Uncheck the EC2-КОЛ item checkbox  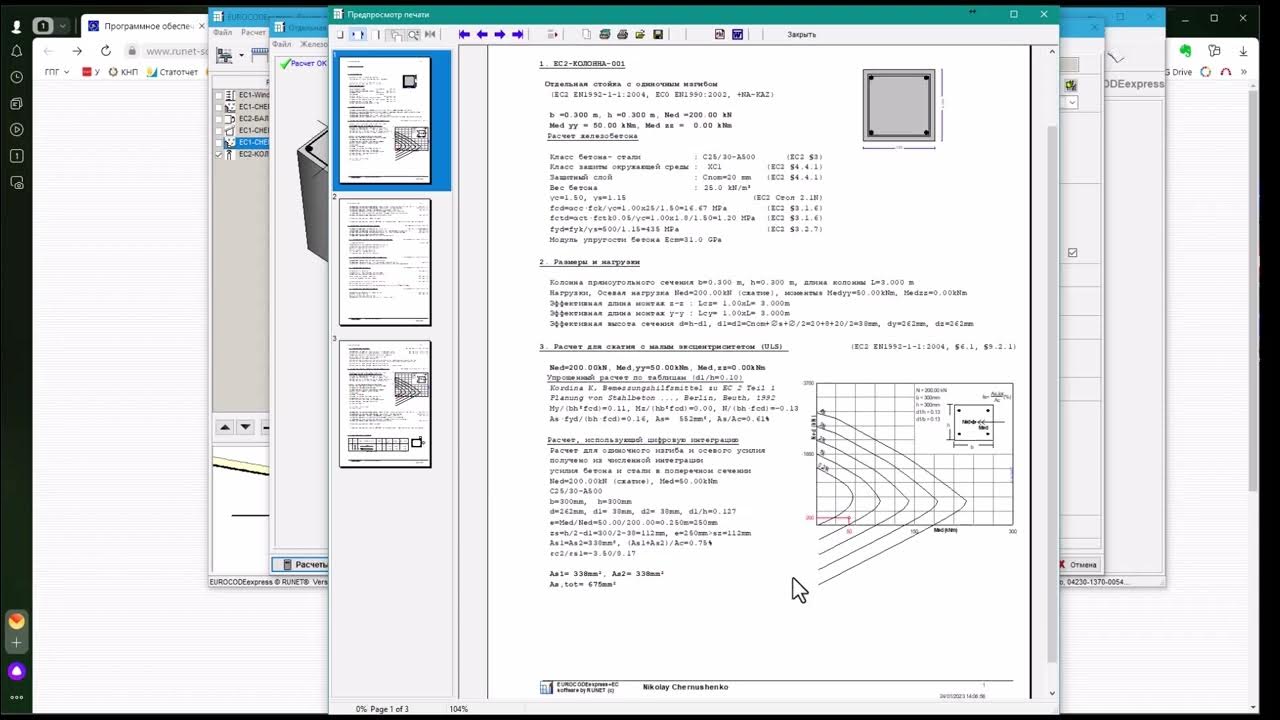pos(220,155)
